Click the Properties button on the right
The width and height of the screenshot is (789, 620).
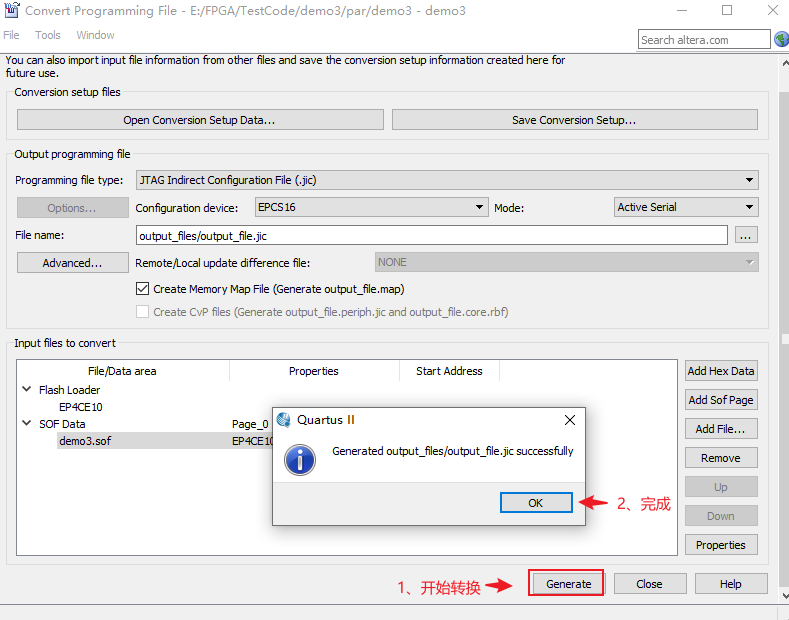pos(721,545)
